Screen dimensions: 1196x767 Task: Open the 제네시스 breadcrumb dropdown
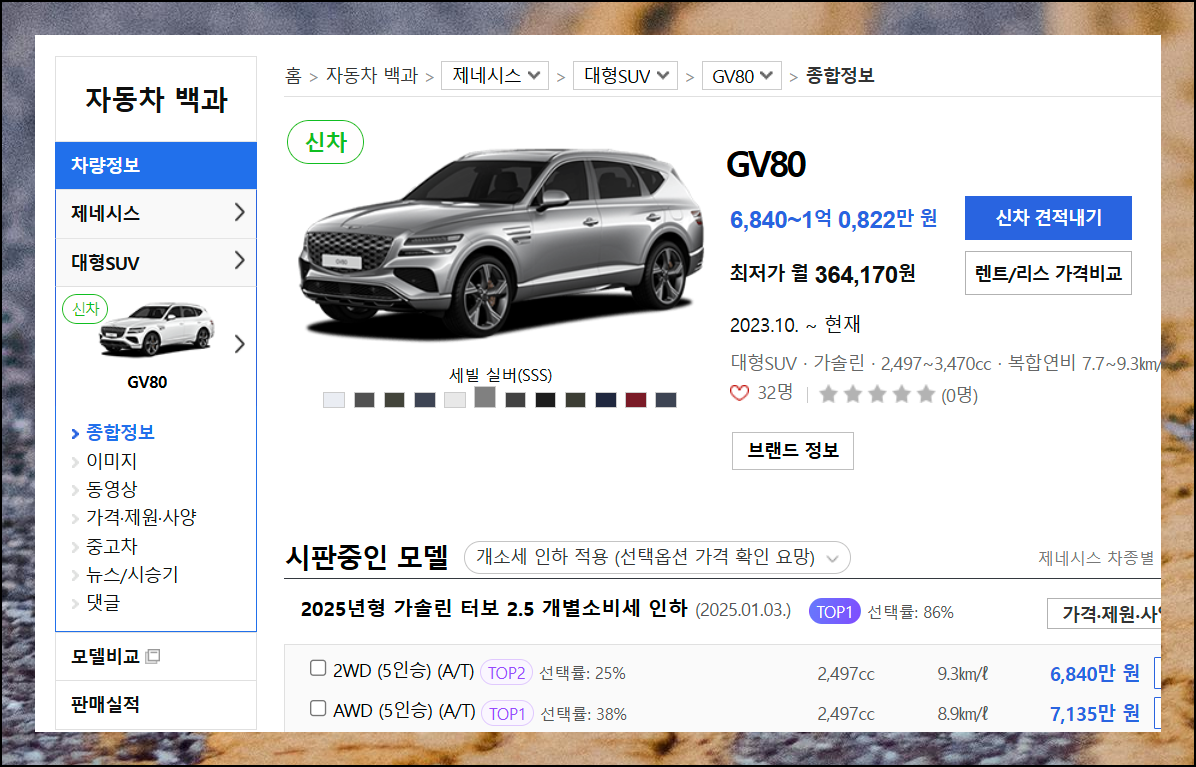coord(495,75)
